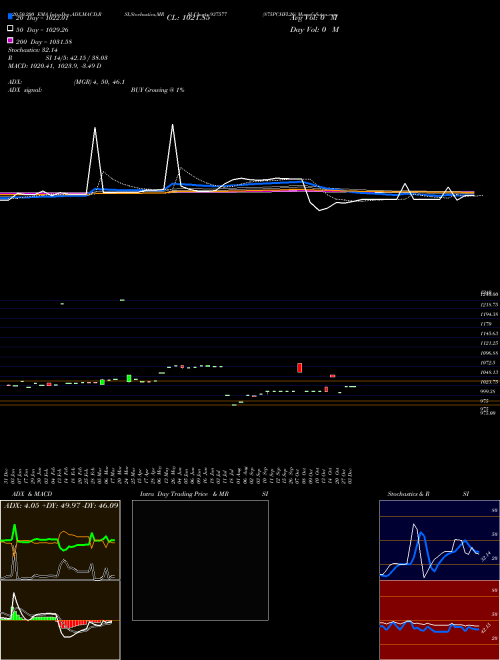Click the blue stochastics chart panel

tap(439, 540)
